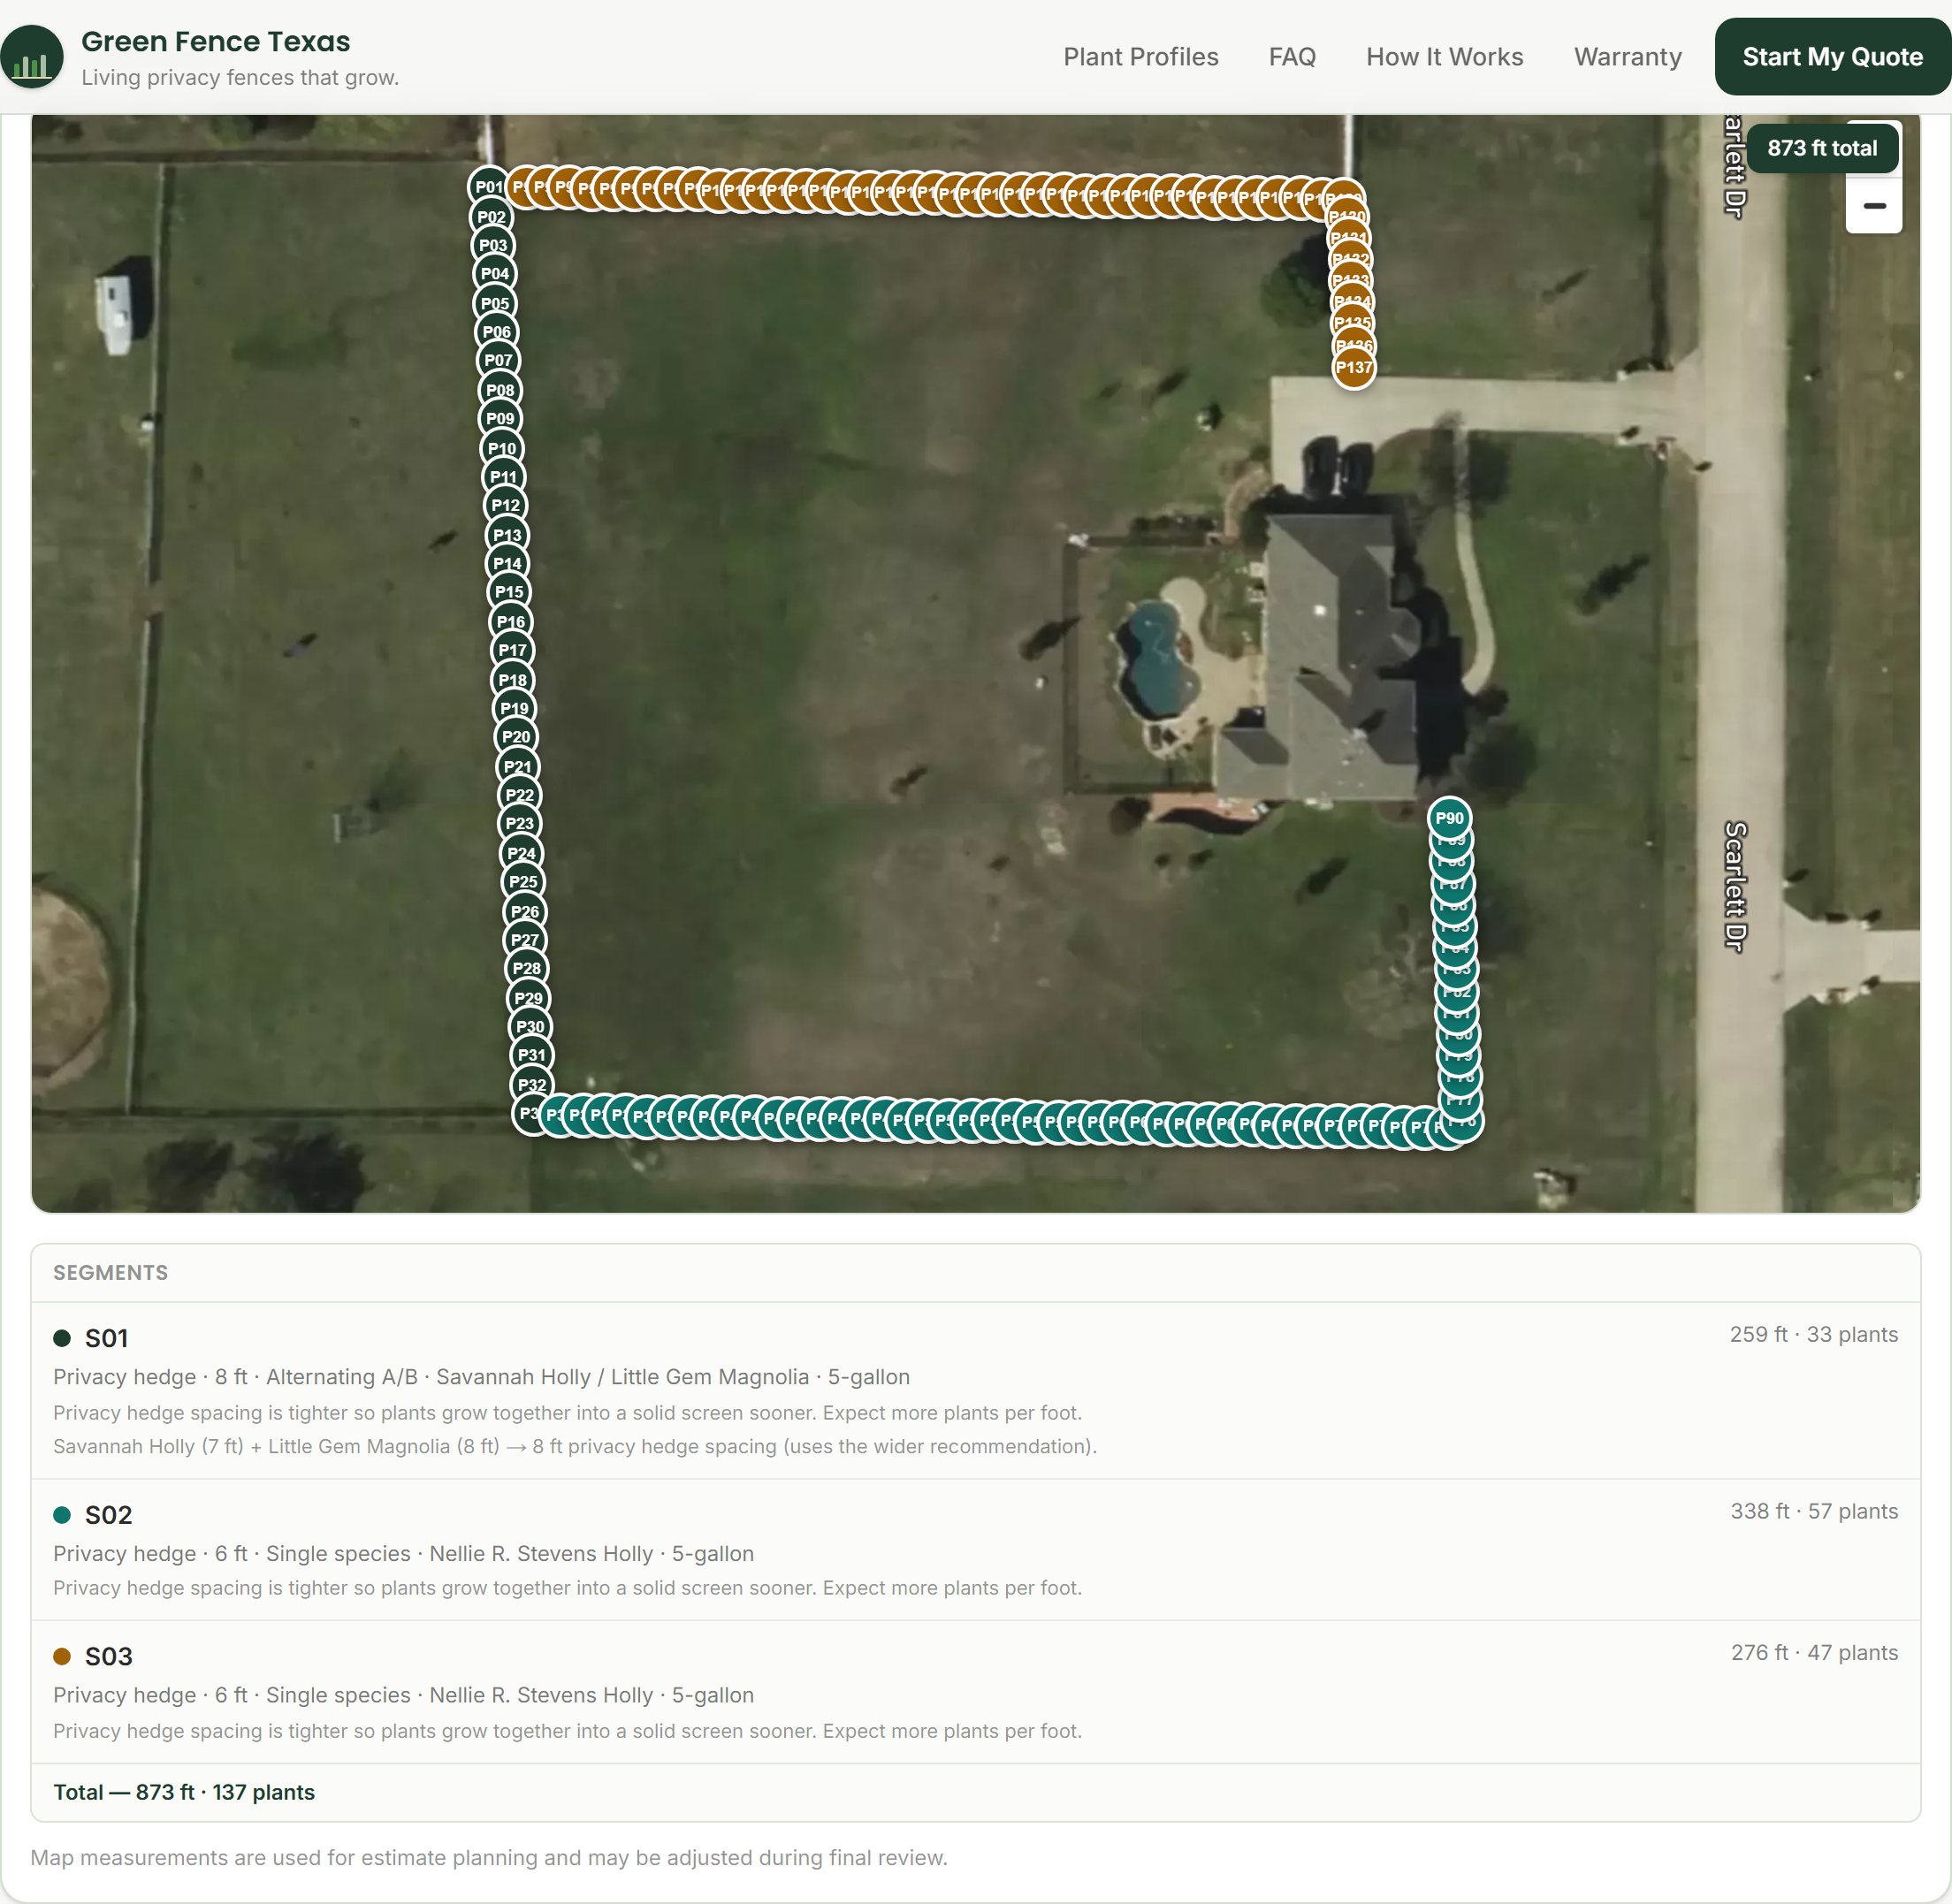Select the S03 segment heading
Viewport: 1952px width, 1904px height.
tap(108, 1656)
